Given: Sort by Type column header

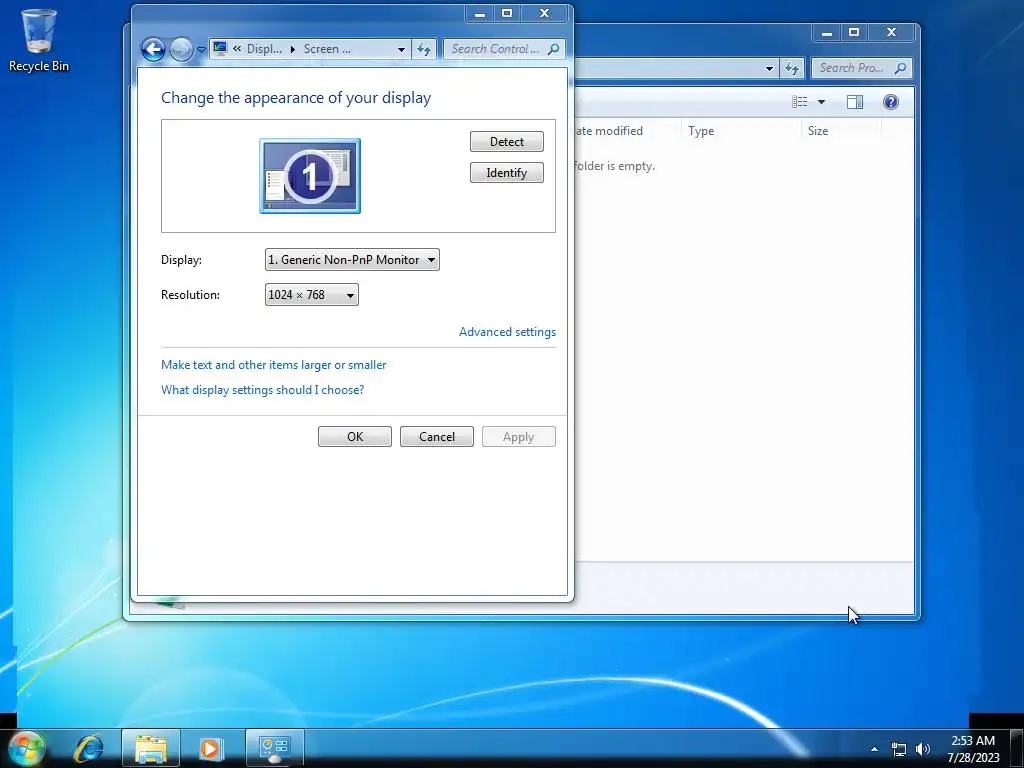Looking at the screenshot, I should 741,131.
